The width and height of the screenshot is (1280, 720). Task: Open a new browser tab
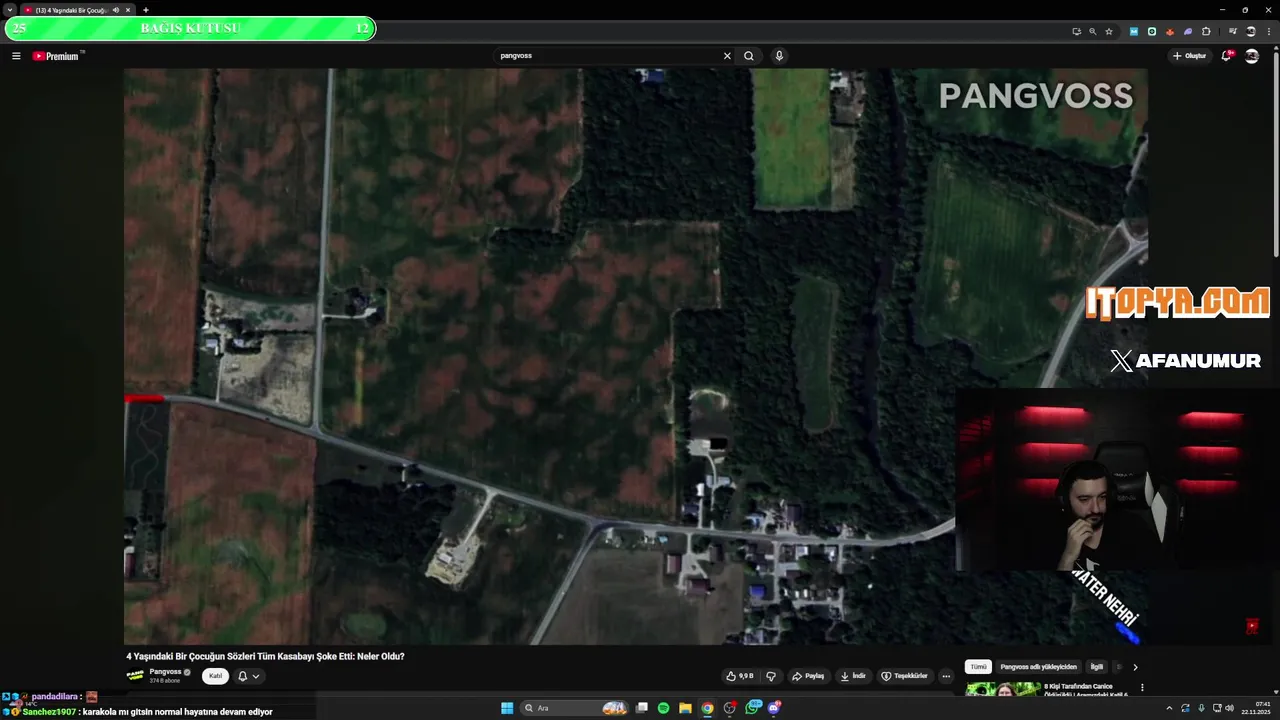pyautogui.click(x=145, y=10)
